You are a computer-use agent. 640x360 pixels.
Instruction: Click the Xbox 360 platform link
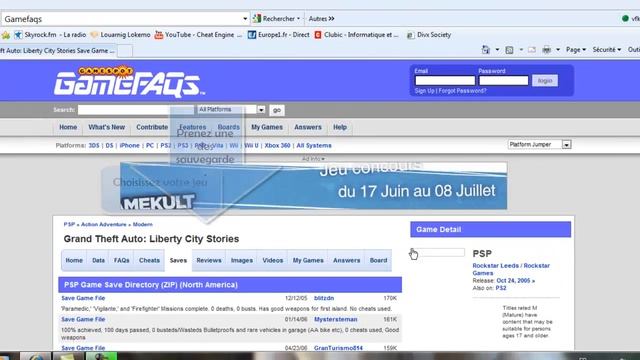[277, 146]
